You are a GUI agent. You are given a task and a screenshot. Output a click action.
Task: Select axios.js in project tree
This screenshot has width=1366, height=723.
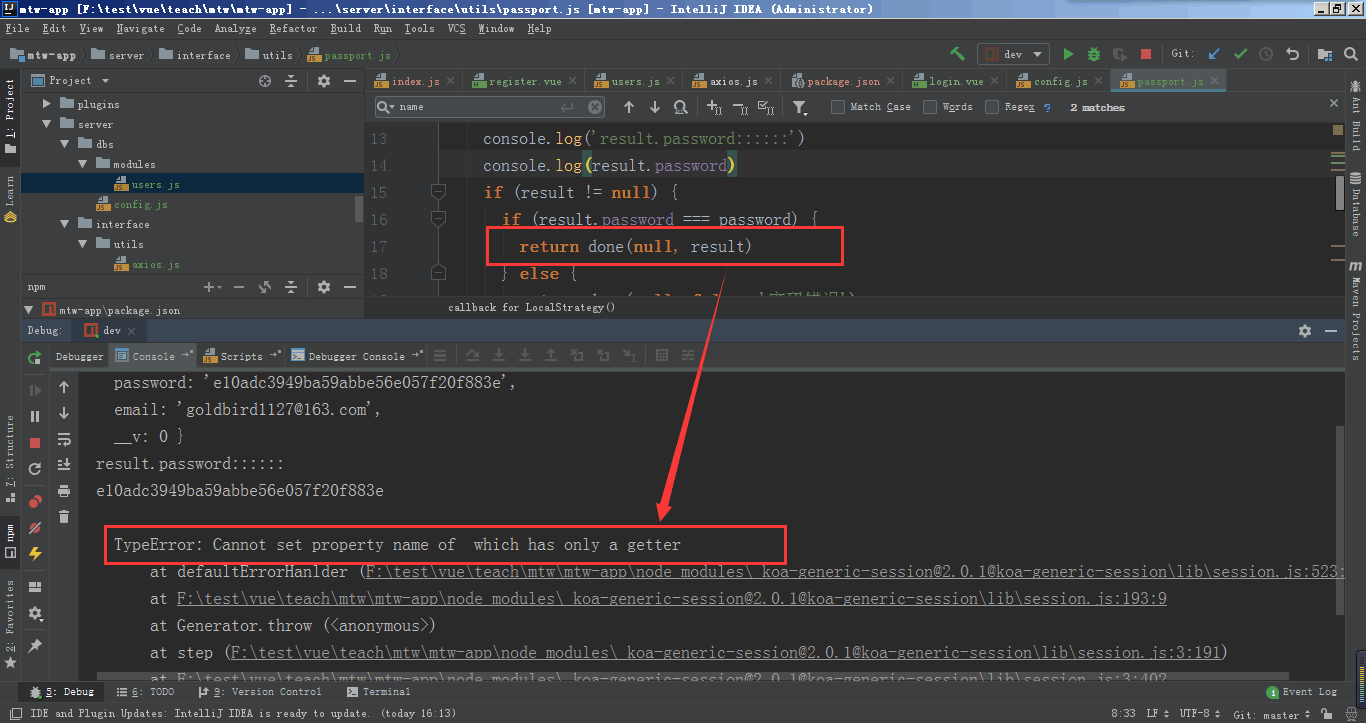pos(155,264)
